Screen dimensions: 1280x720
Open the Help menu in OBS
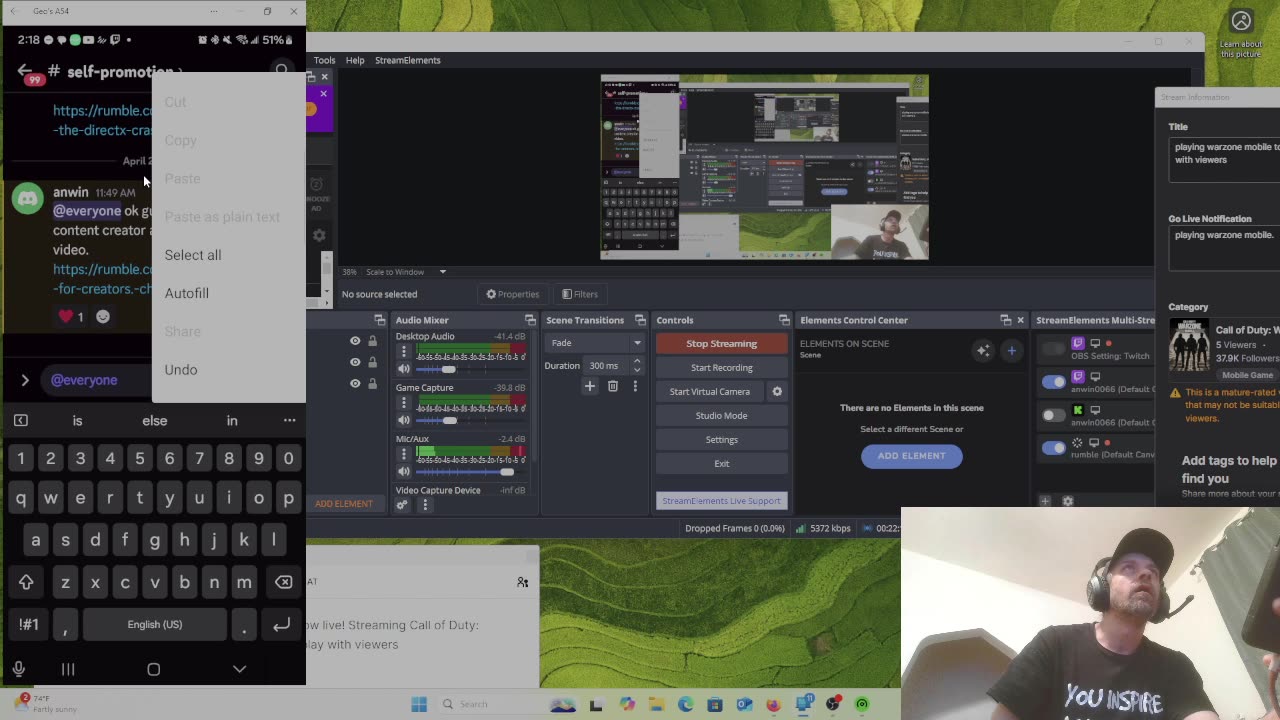[355, 60]
